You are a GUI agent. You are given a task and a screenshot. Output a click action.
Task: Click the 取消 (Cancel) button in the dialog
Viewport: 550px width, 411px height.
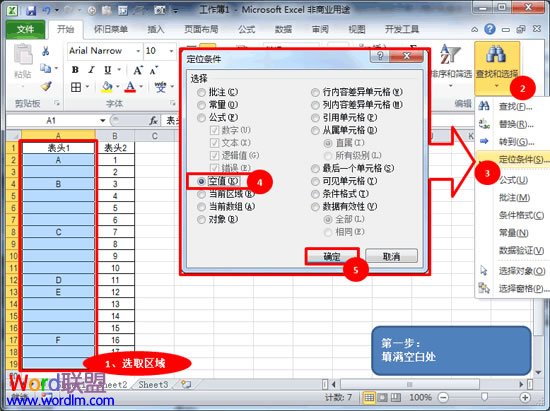pyautogui.click(x=391, y=256)
